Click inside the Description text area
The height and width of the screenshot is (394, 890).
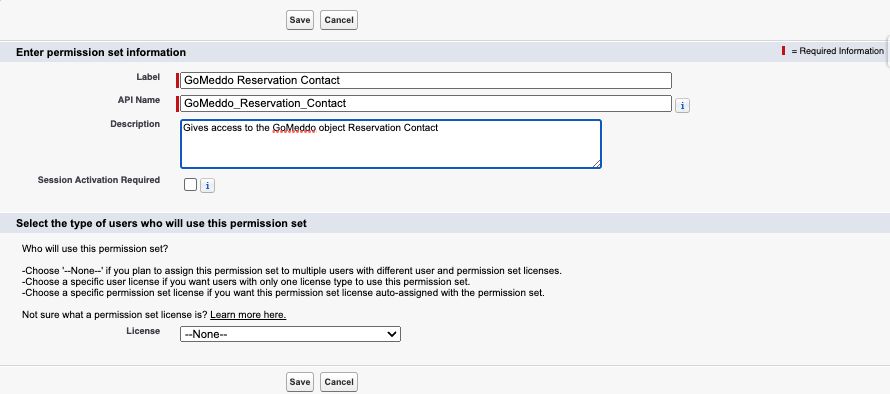coord(391,144)
